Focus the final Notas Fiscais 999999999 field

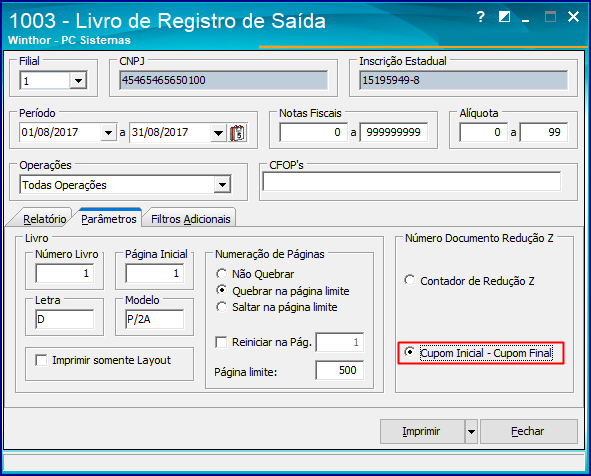click(394, 132)
